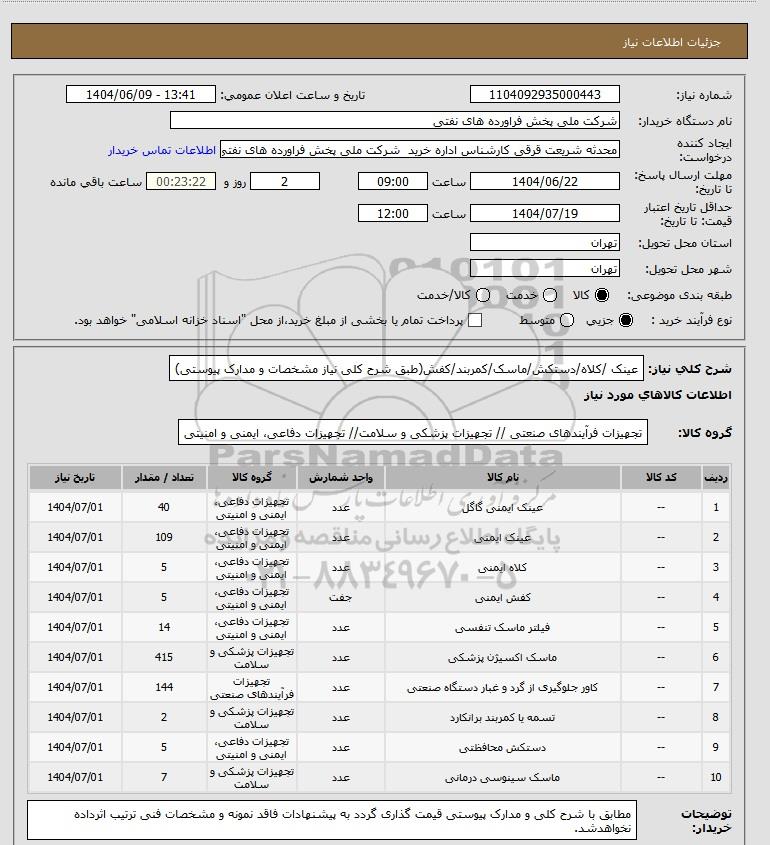This screenshot has height=845, width=770.
Task: Click the response deadline date 1404/06/22
Action: [545, 182]
